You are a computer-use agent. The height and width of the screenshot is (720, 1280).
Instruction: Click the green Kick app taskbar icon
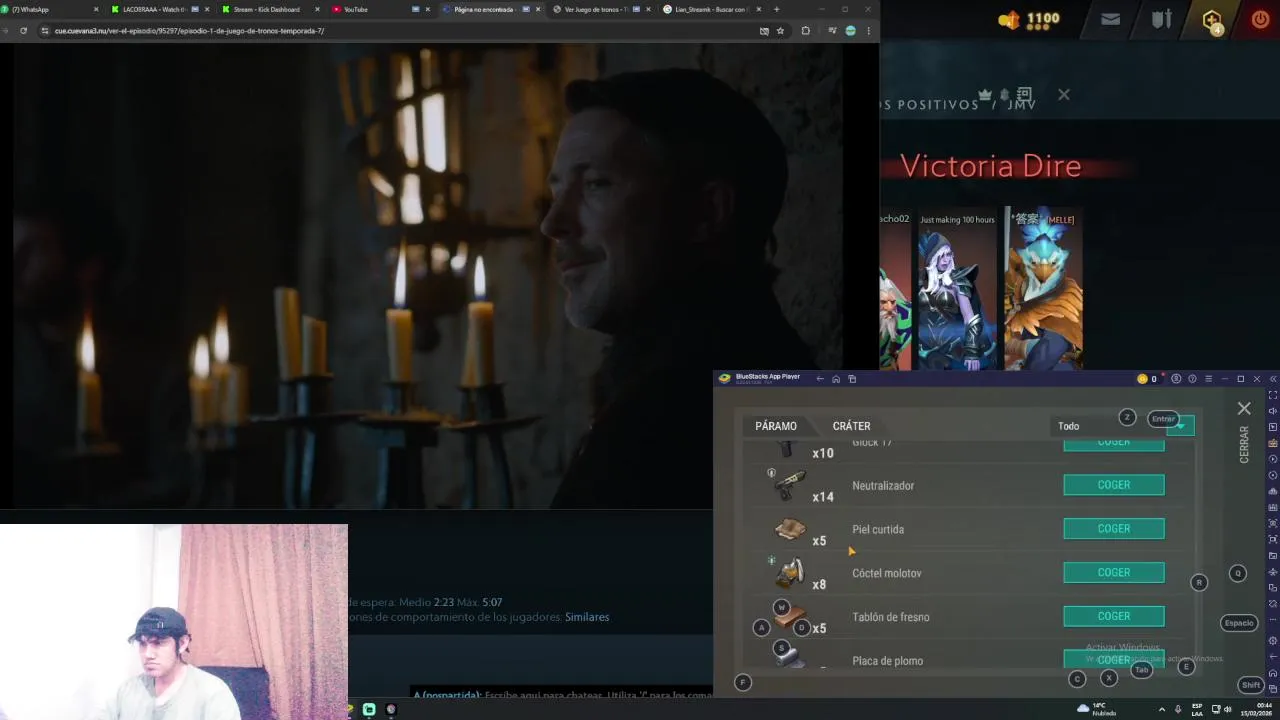[369, 709]
